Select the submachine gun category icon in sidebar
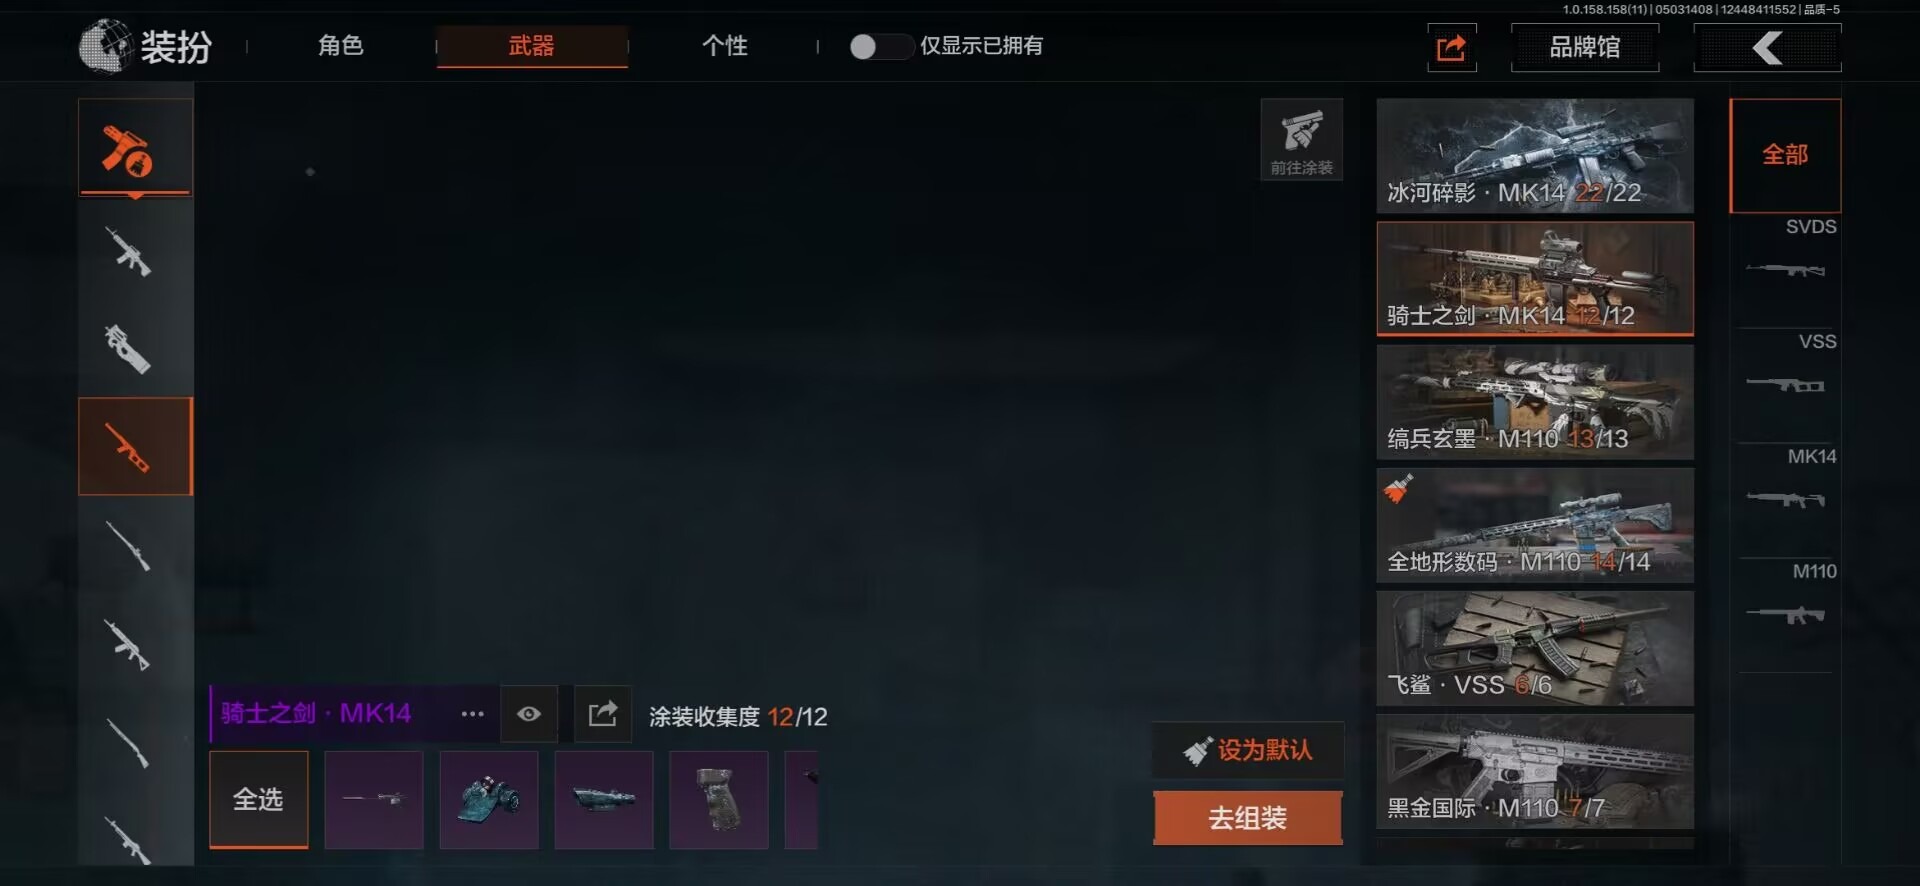This screenshot has height=886, width=1920. click(x=128, y=348)
